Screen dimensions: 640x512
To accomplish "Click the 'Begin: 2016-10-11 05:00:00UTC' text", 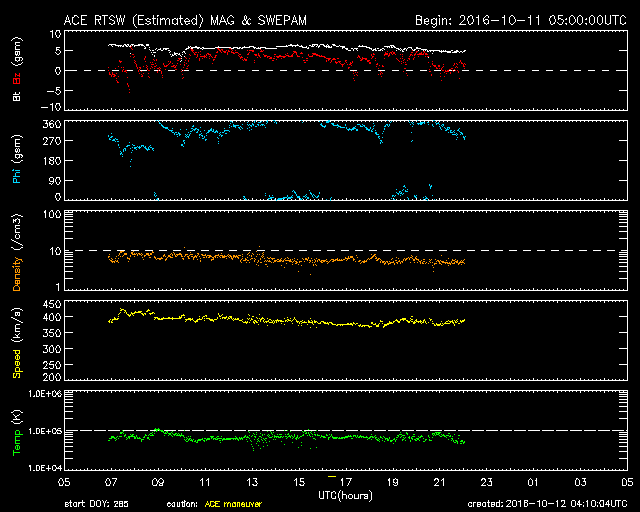I will [521, 20].
